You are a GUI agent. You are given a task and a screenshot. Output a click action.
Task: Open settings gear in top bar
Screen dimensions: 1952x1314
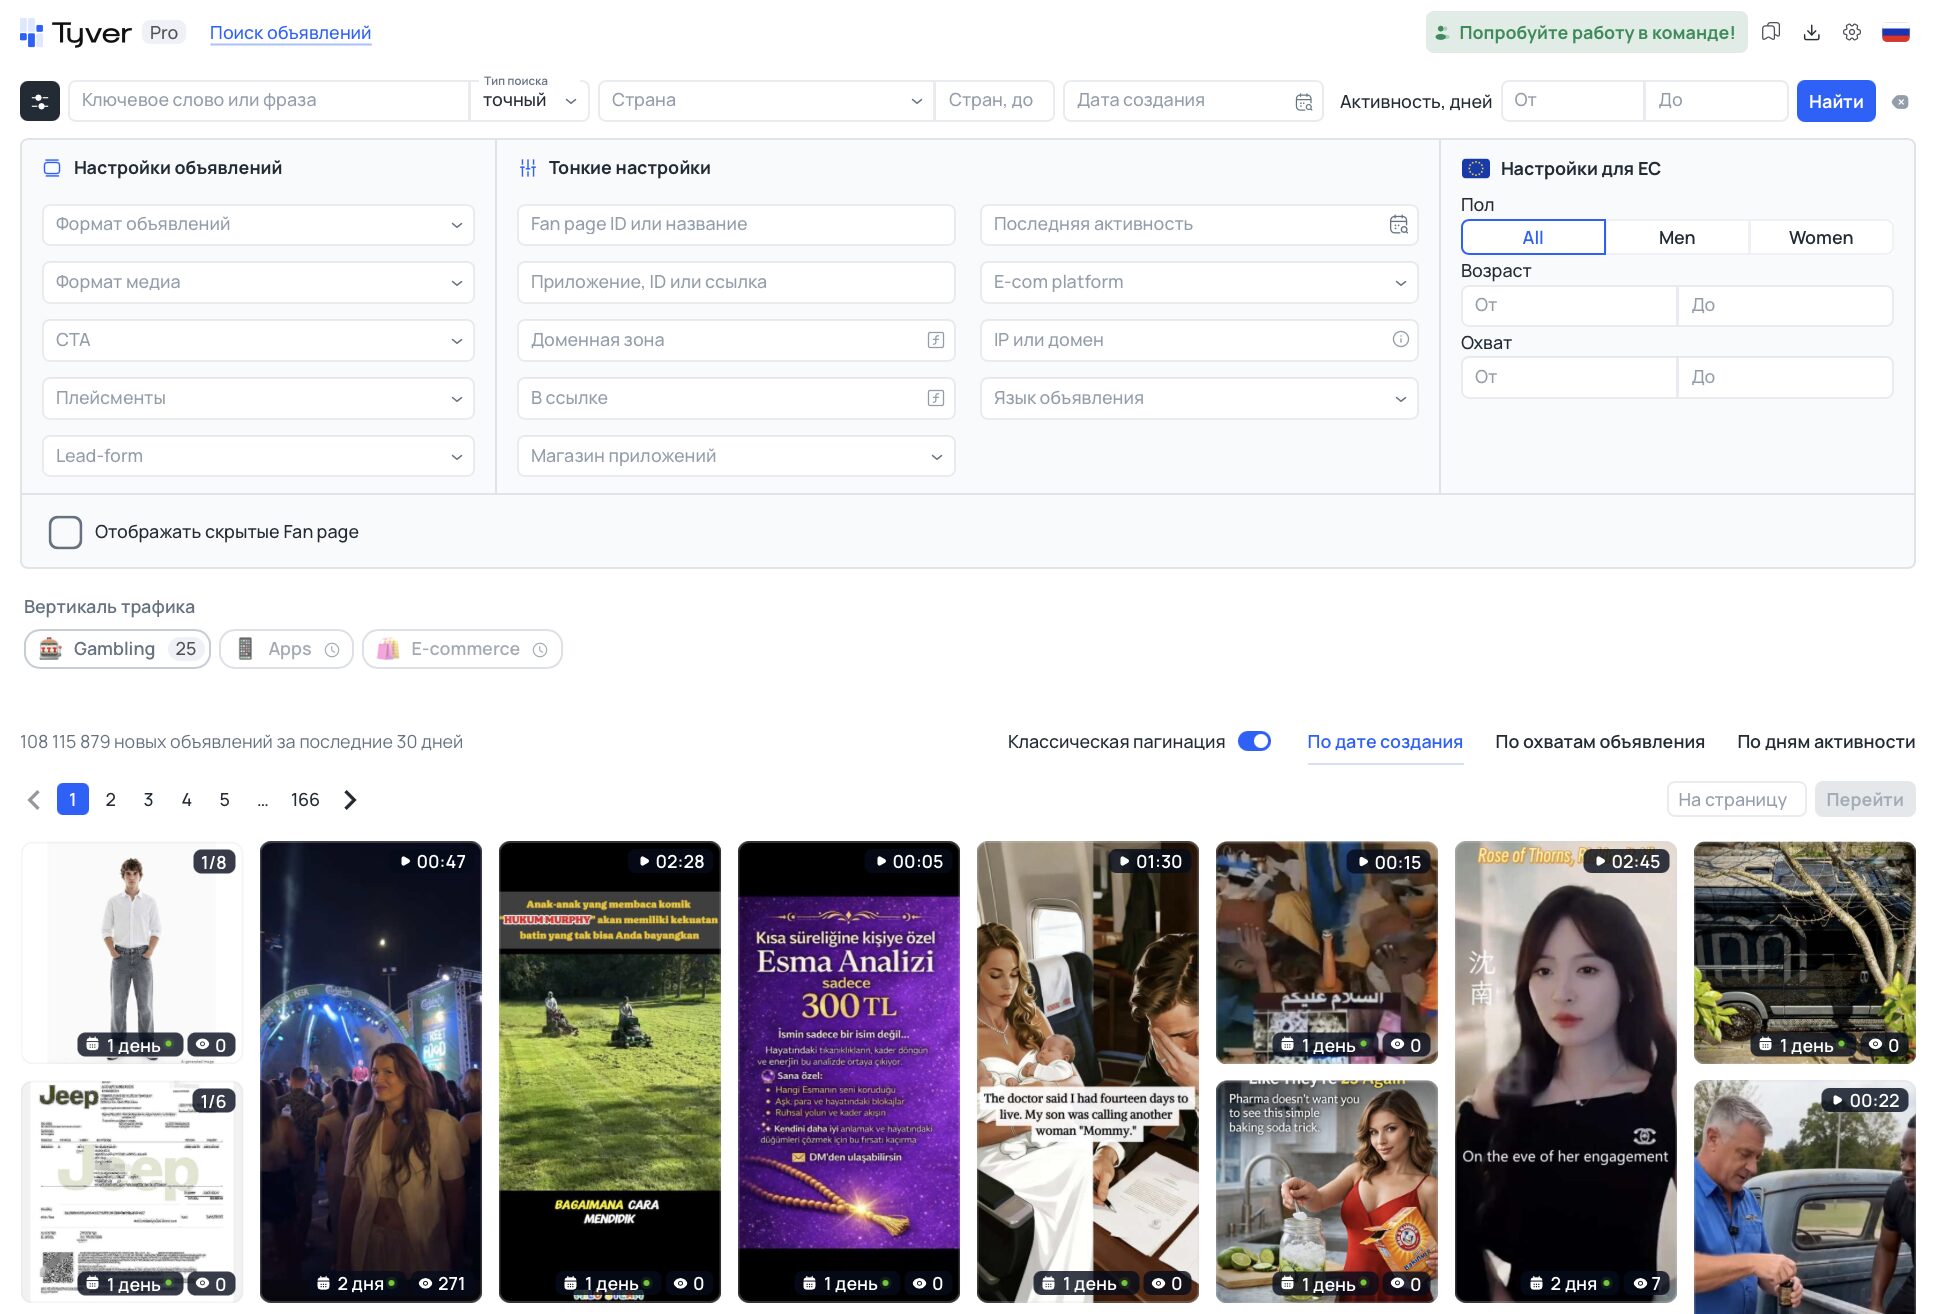(x=1852, y=32)
